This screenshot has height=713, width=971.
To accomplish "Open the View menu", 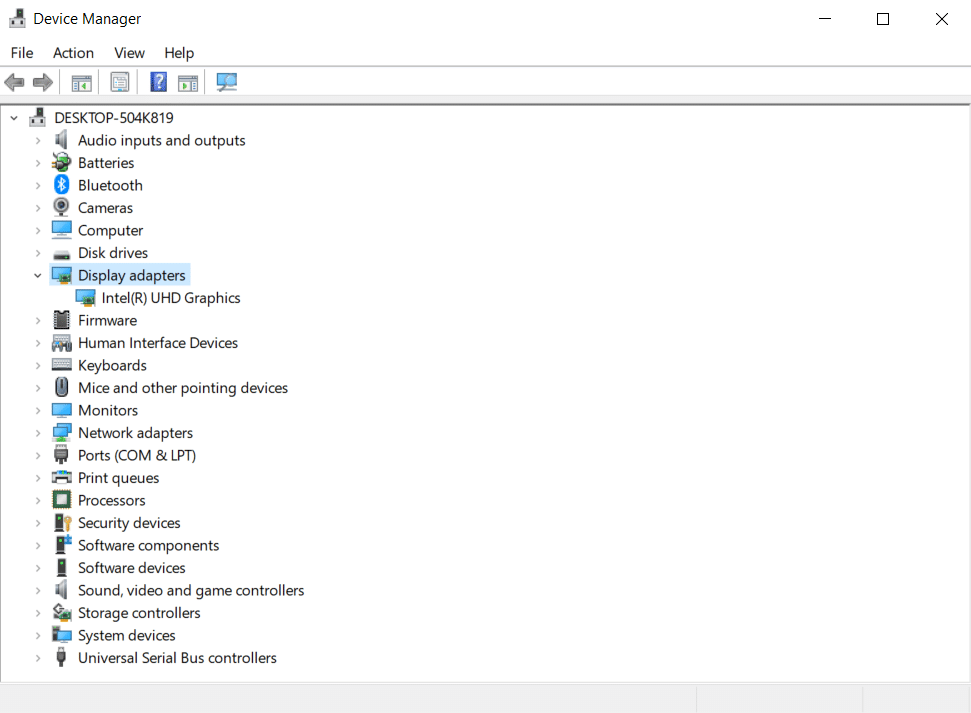I will point(129,52).
